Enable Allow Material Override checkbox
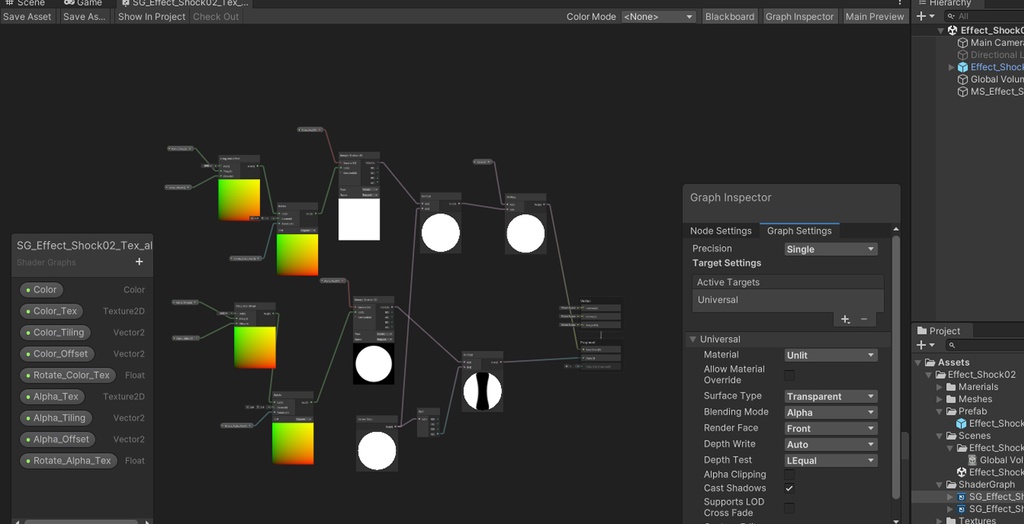 click(790, 375)
